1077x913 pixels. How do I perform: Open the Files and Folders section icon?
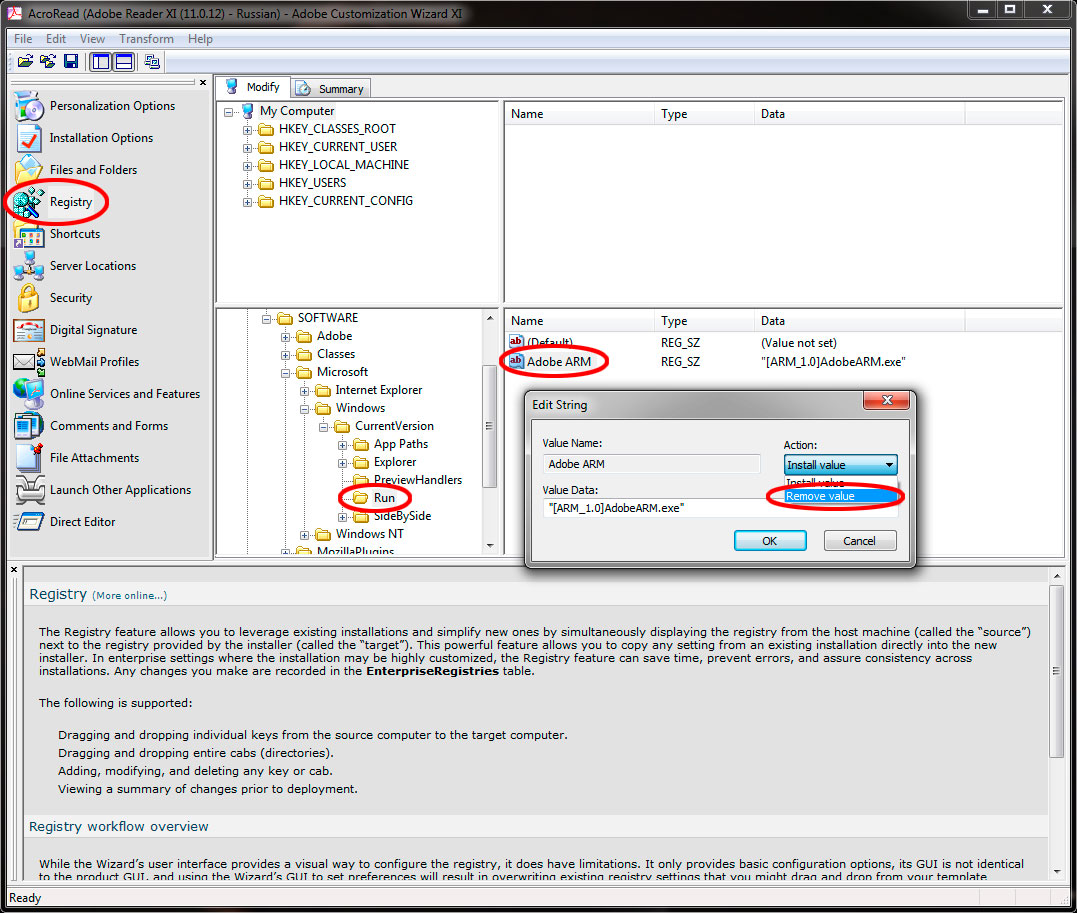pos(29,170)
